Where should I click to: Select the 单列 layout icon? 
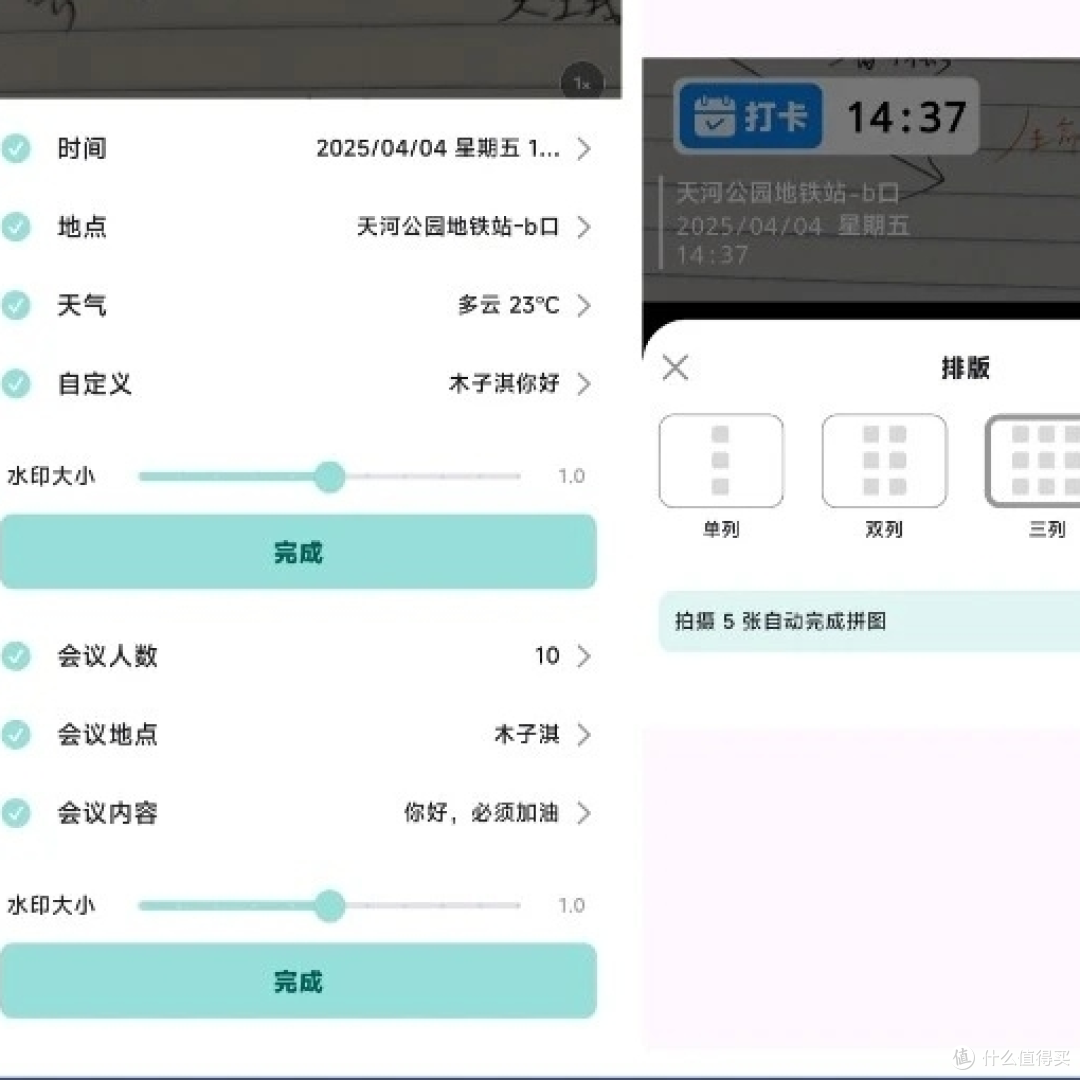click(x=720, y=461)
